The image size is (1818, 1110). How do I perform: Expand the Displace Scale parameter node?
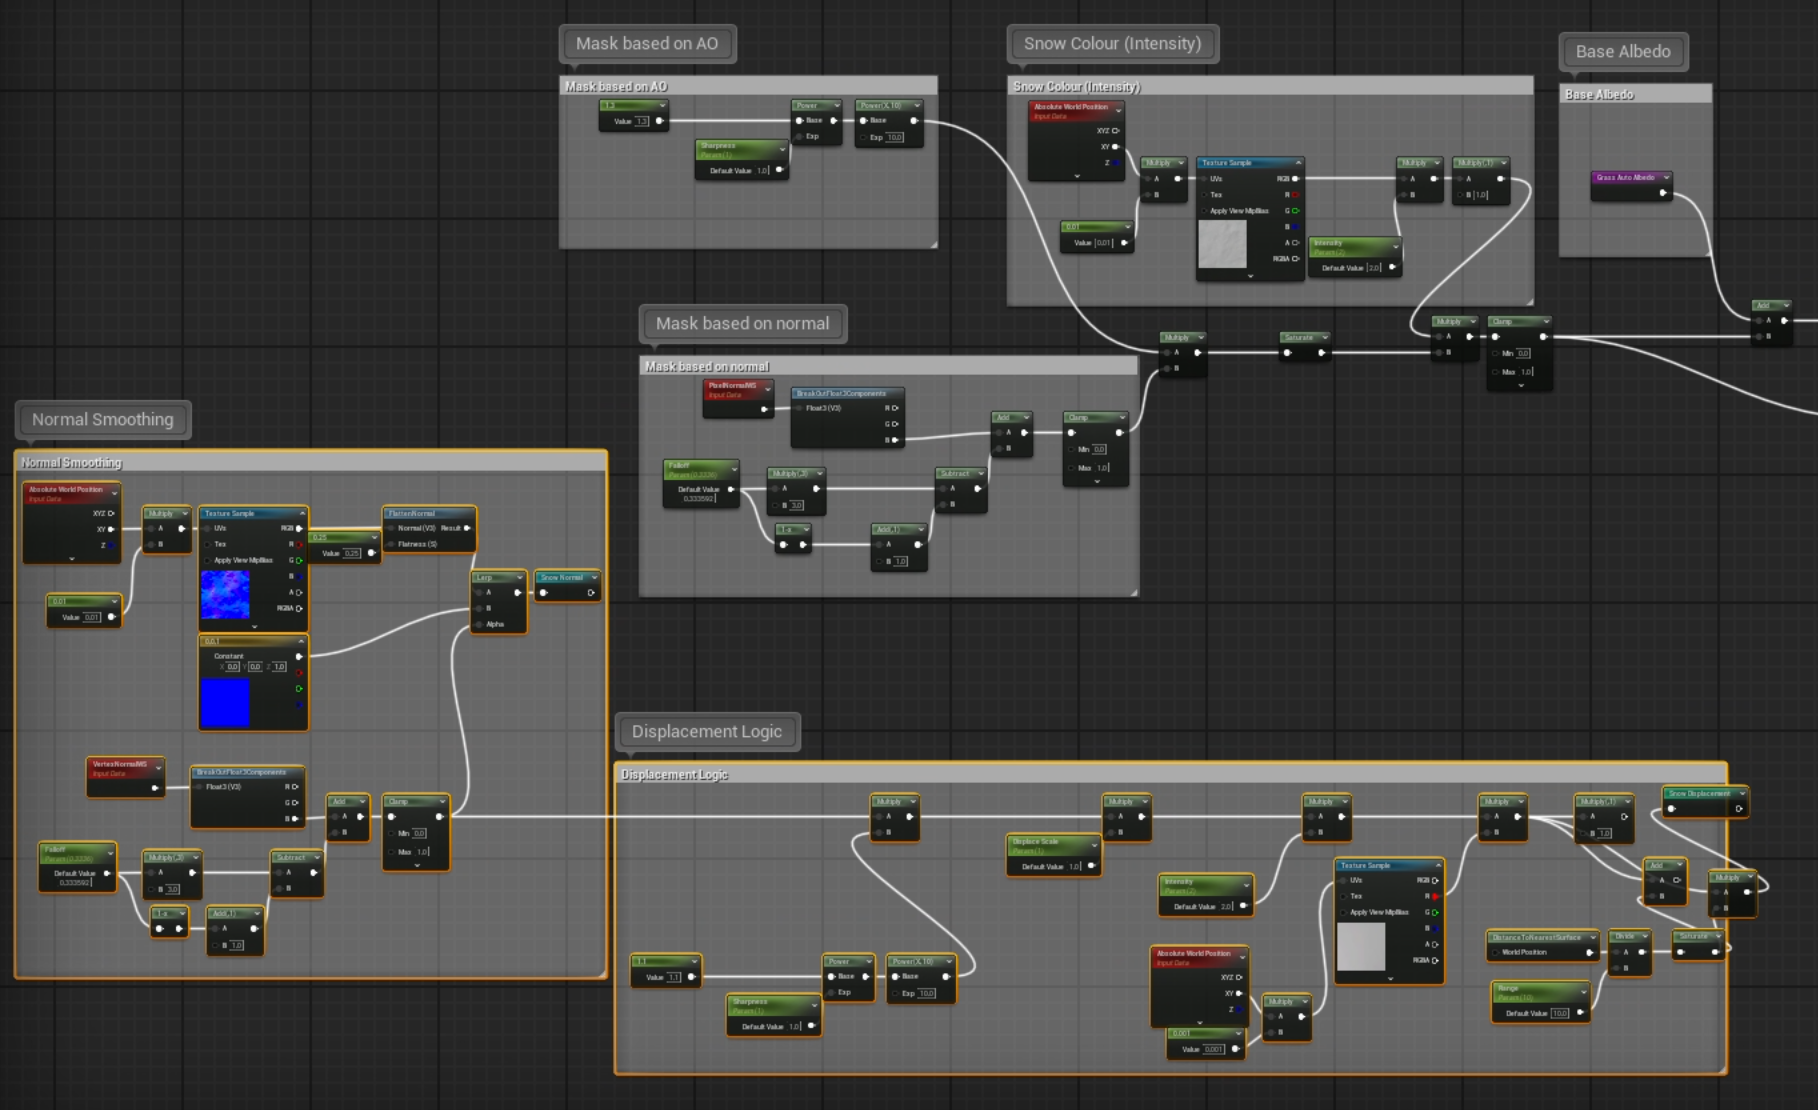[1095, 843]
